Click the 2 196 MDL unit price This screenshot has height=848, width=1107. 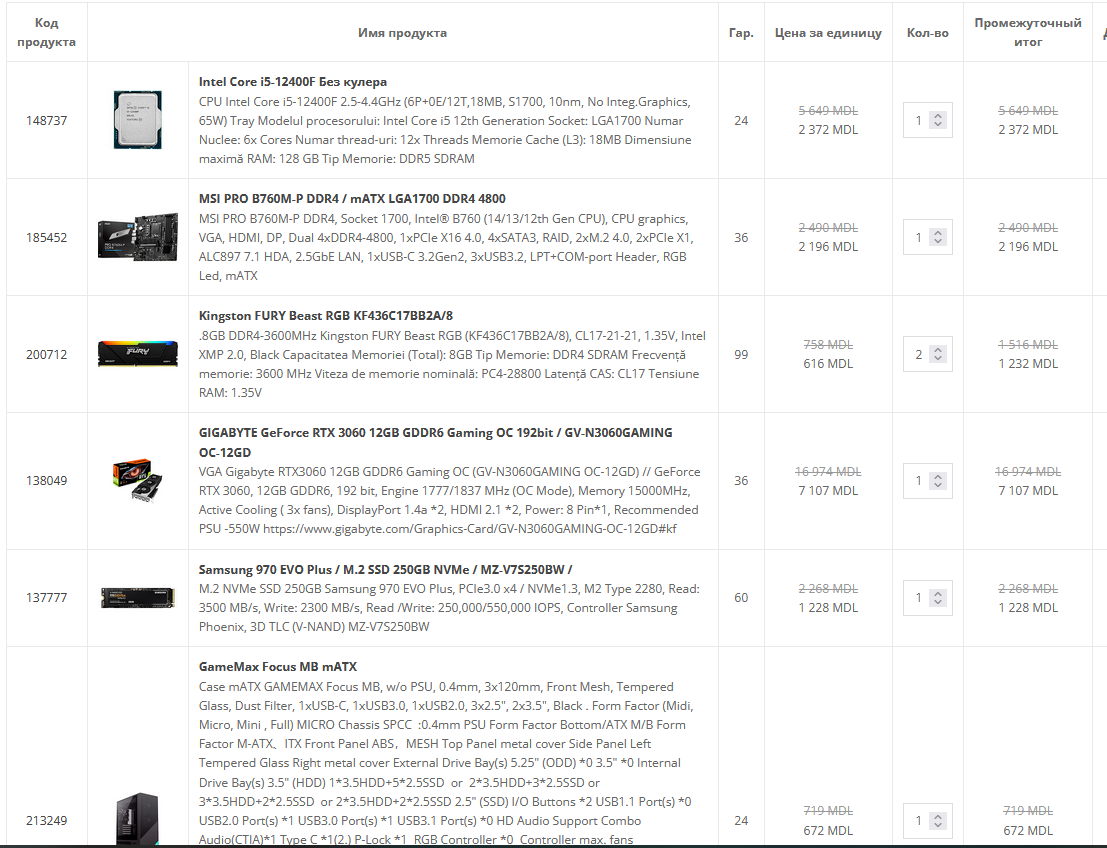click(828, 247)
